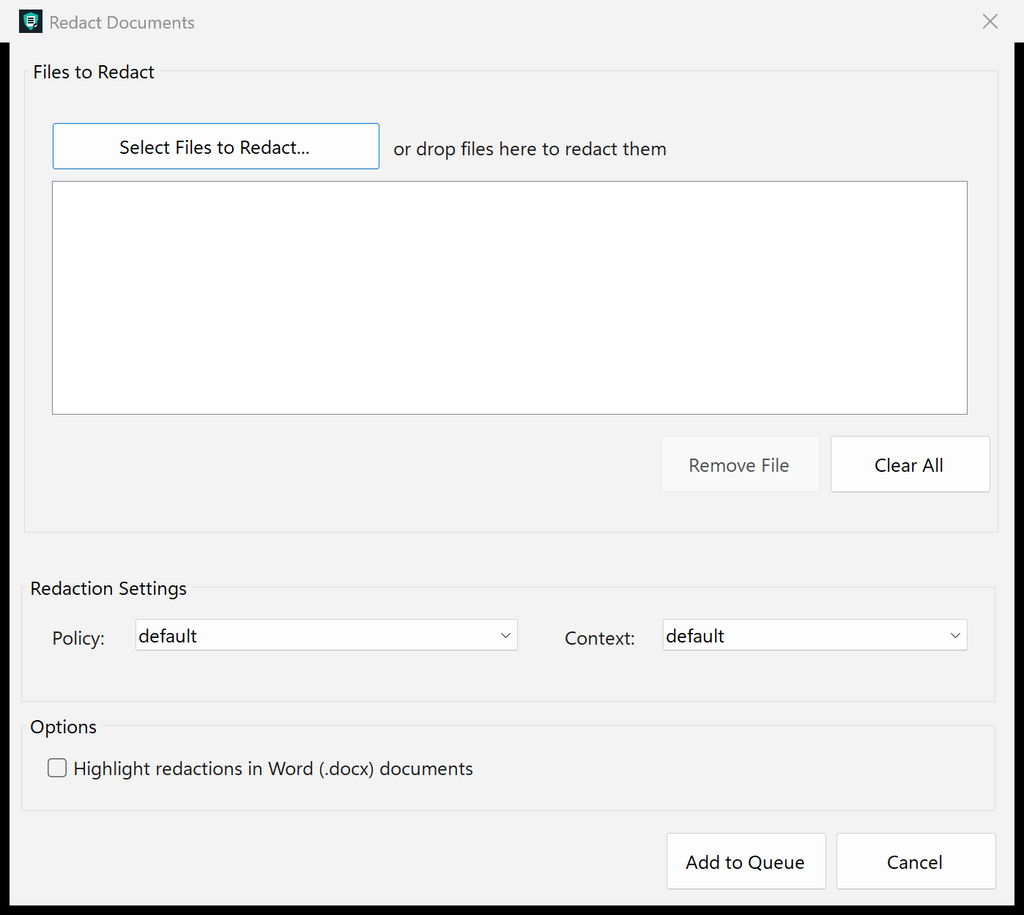Image resolution: width=1024 pixels, height=915 pixels.
Task: Click the Redaction Settings group heading
Action: coord(108,588)
